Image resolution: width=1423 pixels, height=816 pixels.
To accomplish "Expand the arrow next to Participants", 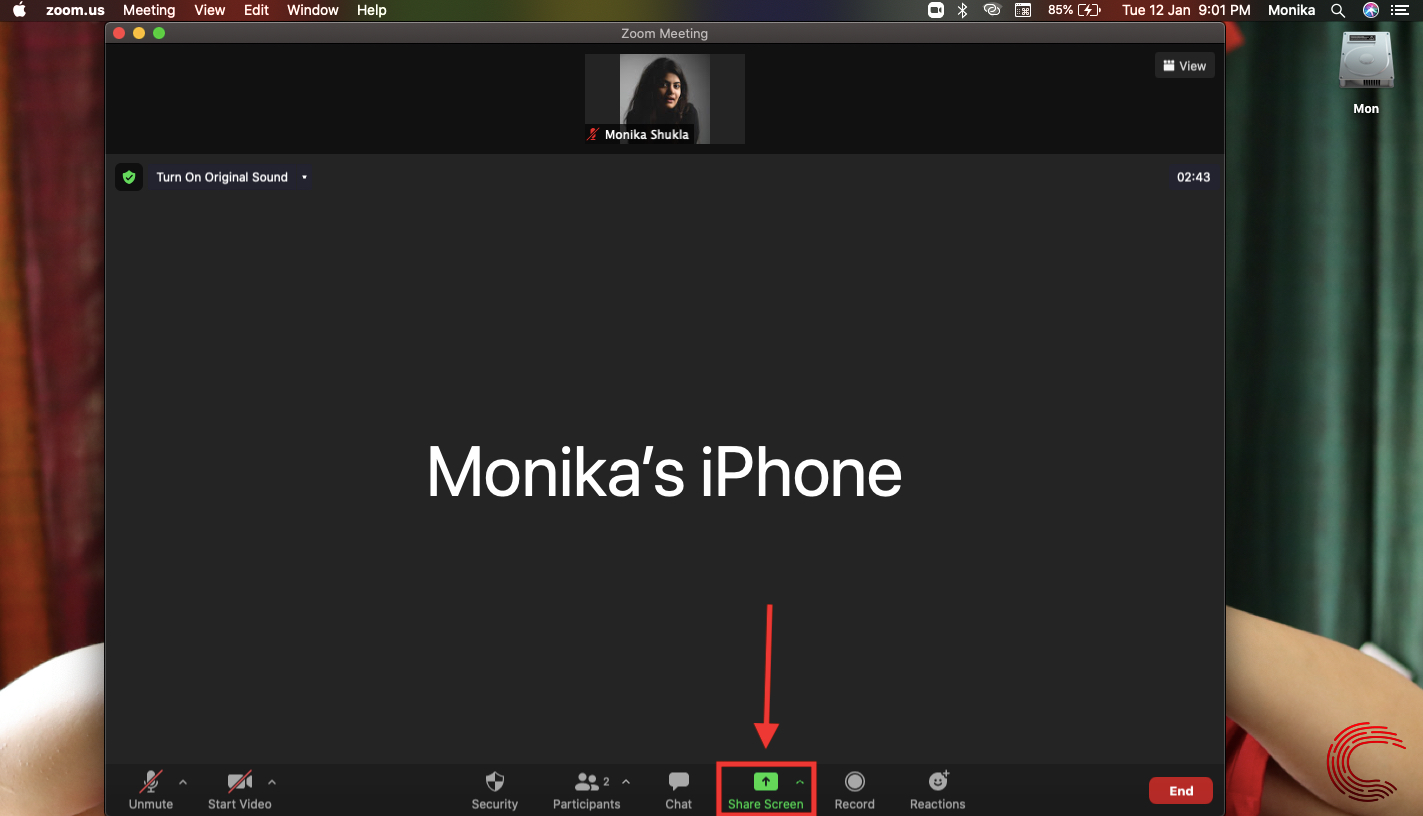I will (x=626, y=782).
